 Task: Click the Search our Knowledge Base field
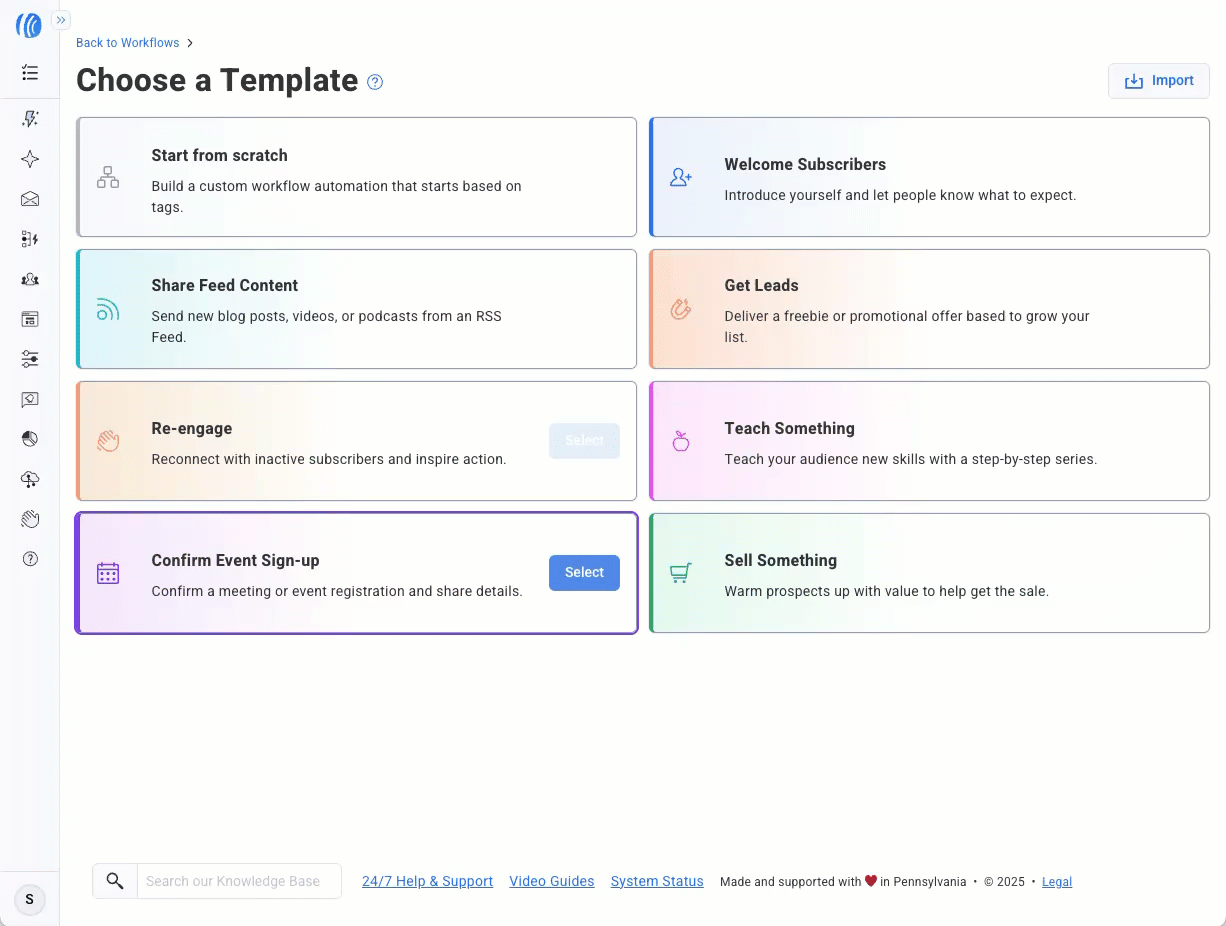click(238, 881)
